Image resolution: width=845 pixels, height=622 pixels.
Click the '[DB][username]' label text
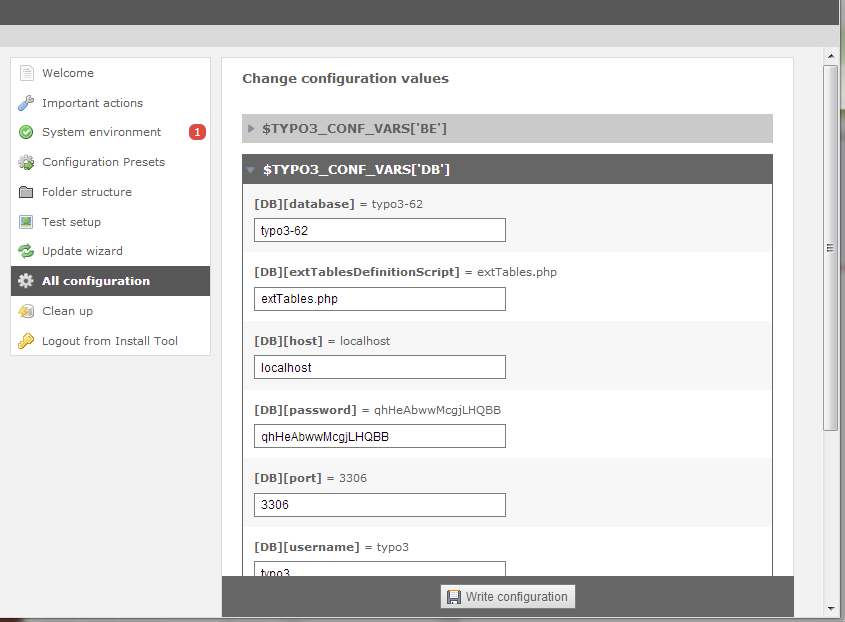[x=307, y=547]
